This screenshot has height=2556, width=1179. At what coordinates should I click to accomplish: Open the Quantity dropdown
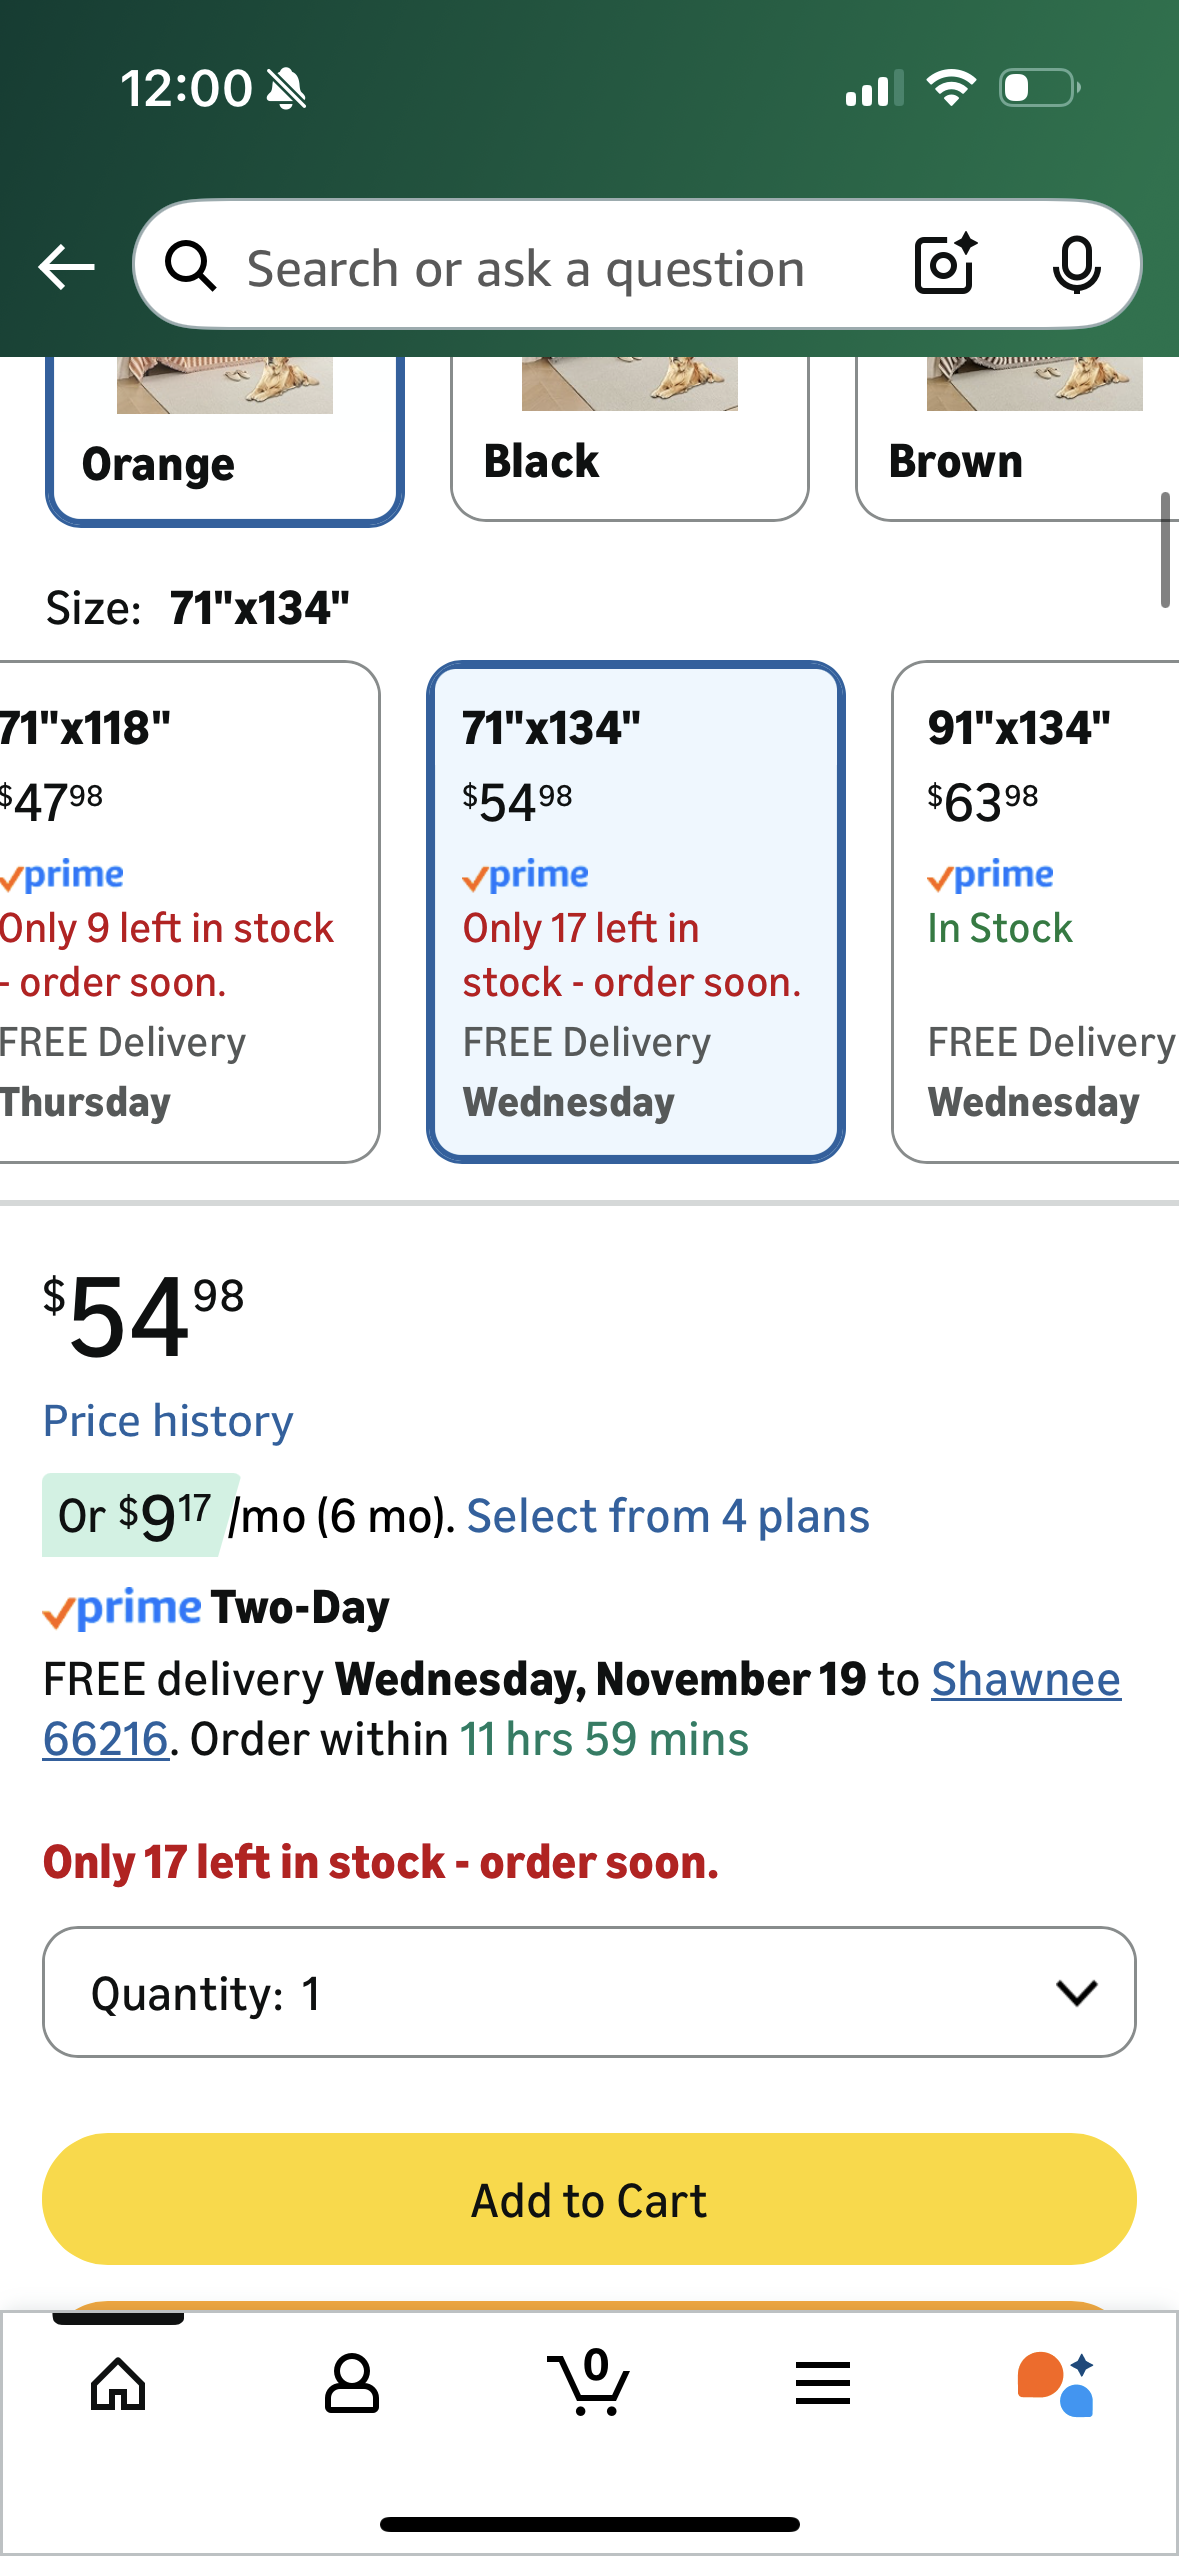pos(589,1992)
